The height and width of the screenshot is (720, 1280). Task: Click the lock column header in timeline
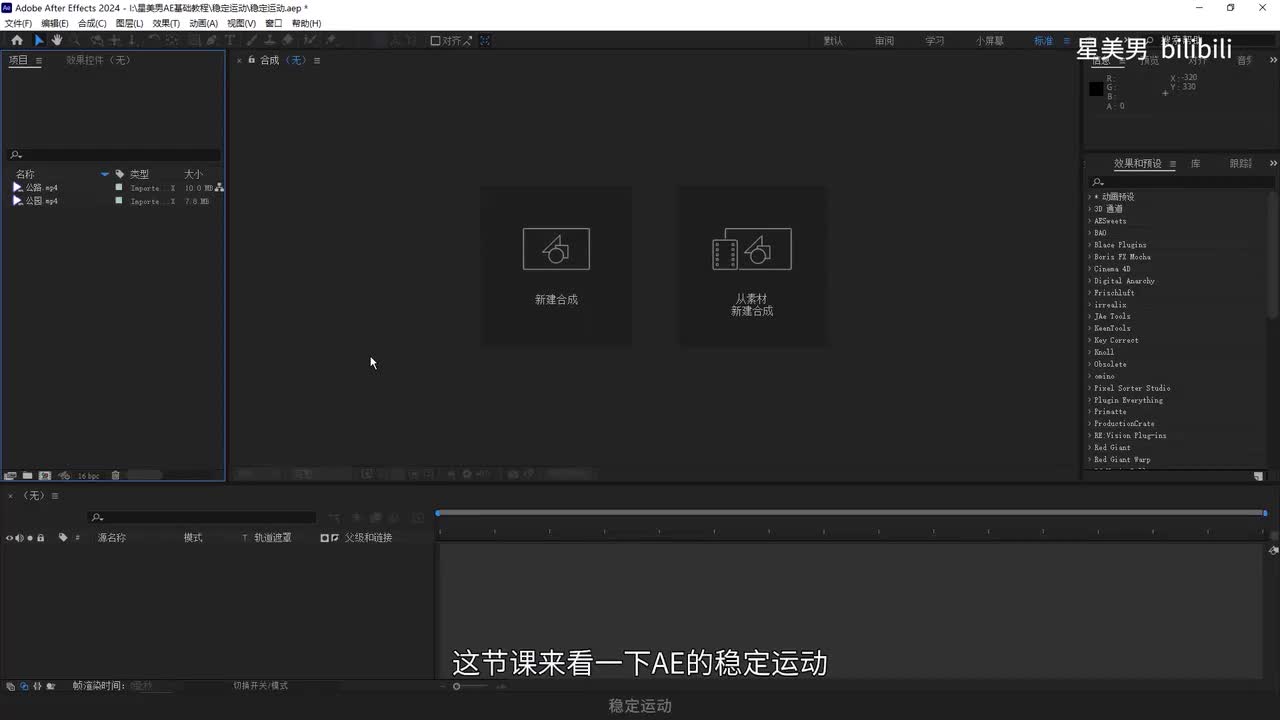coord(40,538)
